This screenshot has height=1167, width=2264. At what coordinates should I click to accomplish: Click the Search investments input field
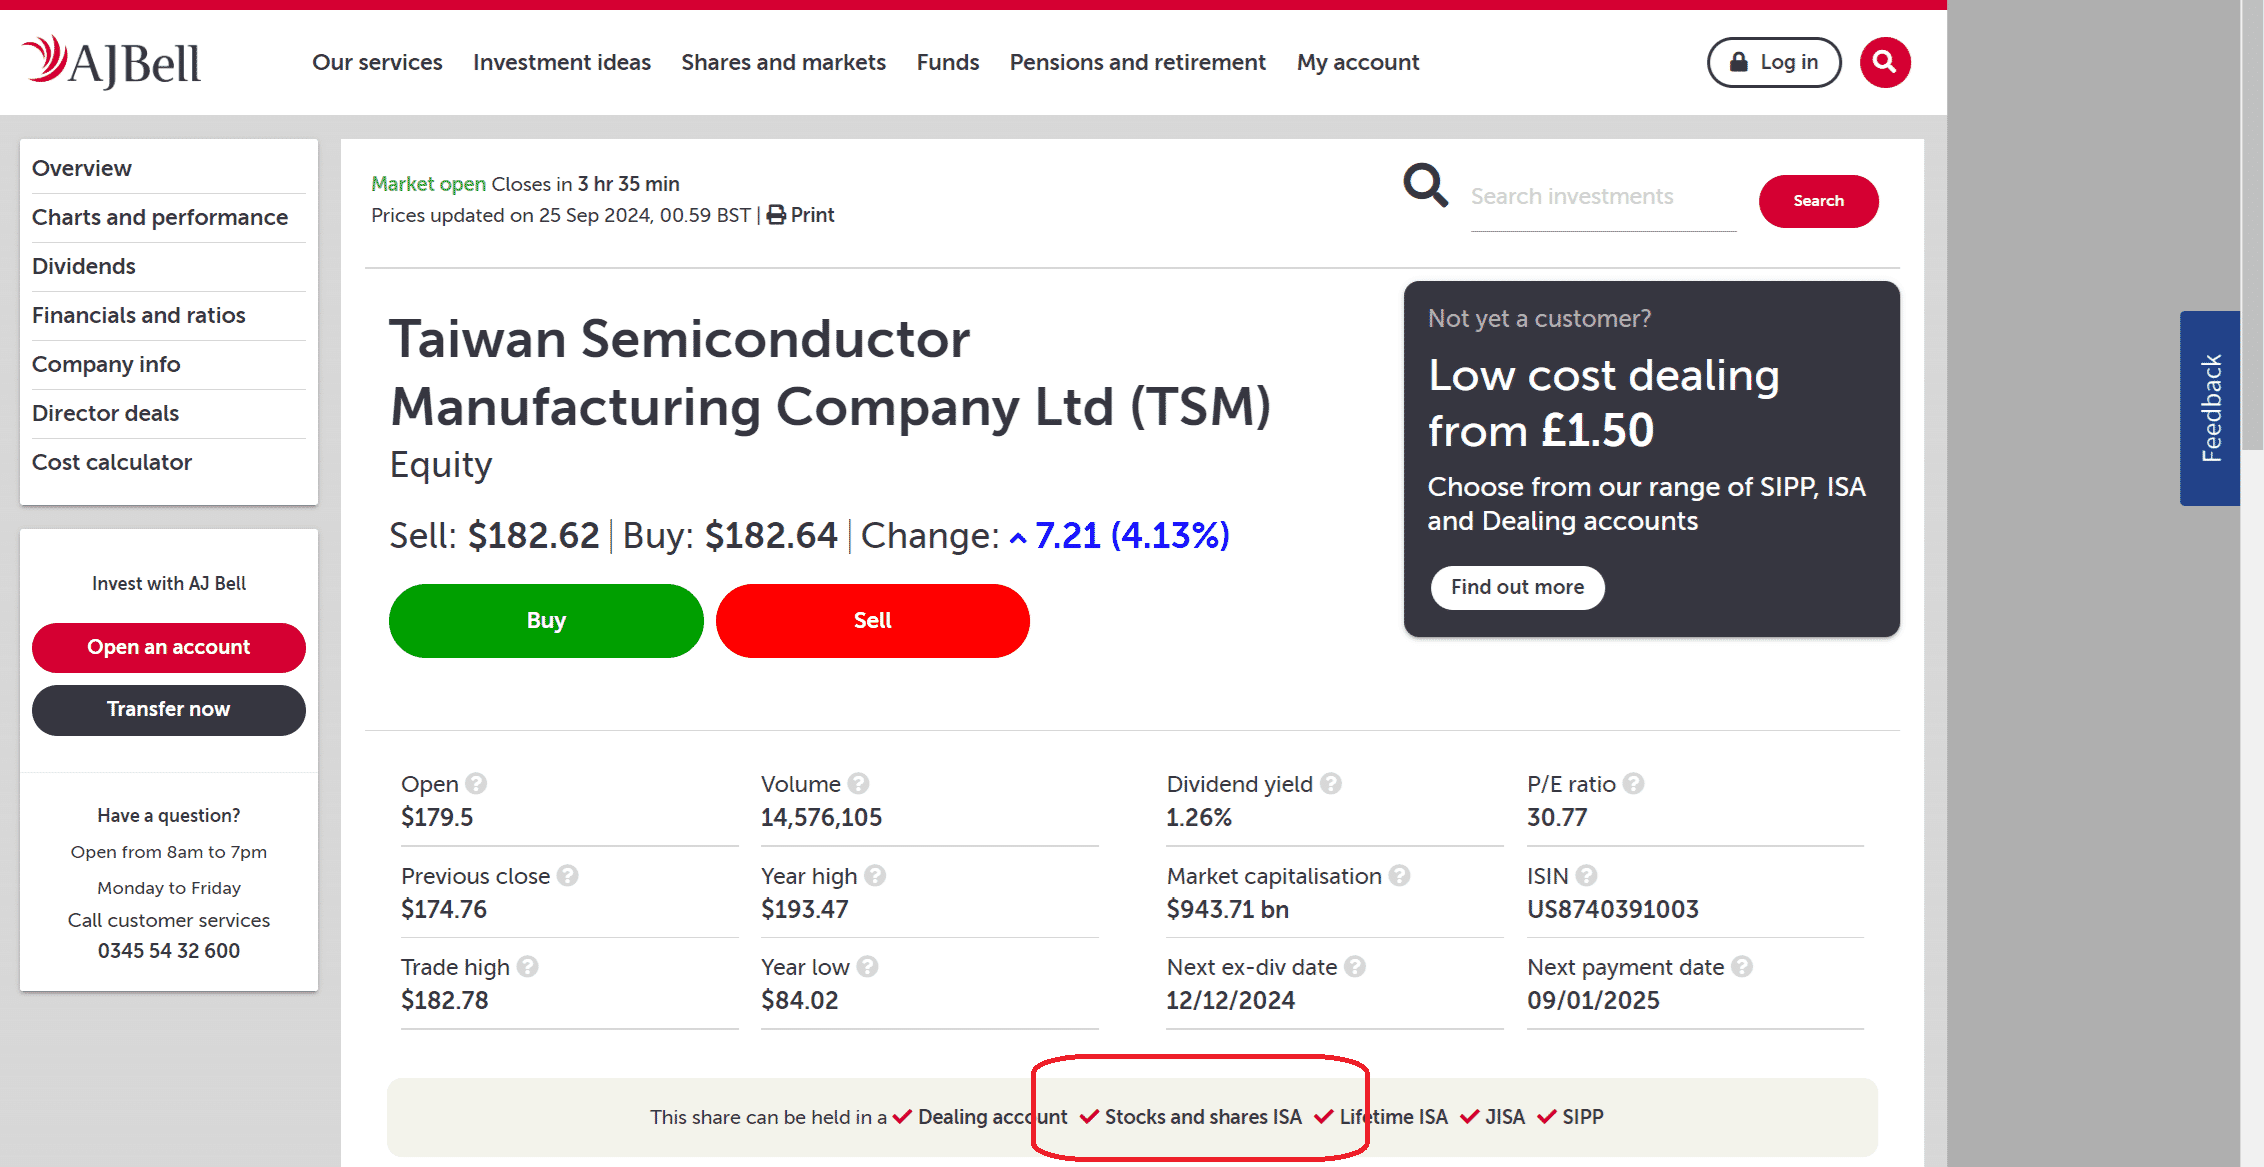tap(1602, 197)
